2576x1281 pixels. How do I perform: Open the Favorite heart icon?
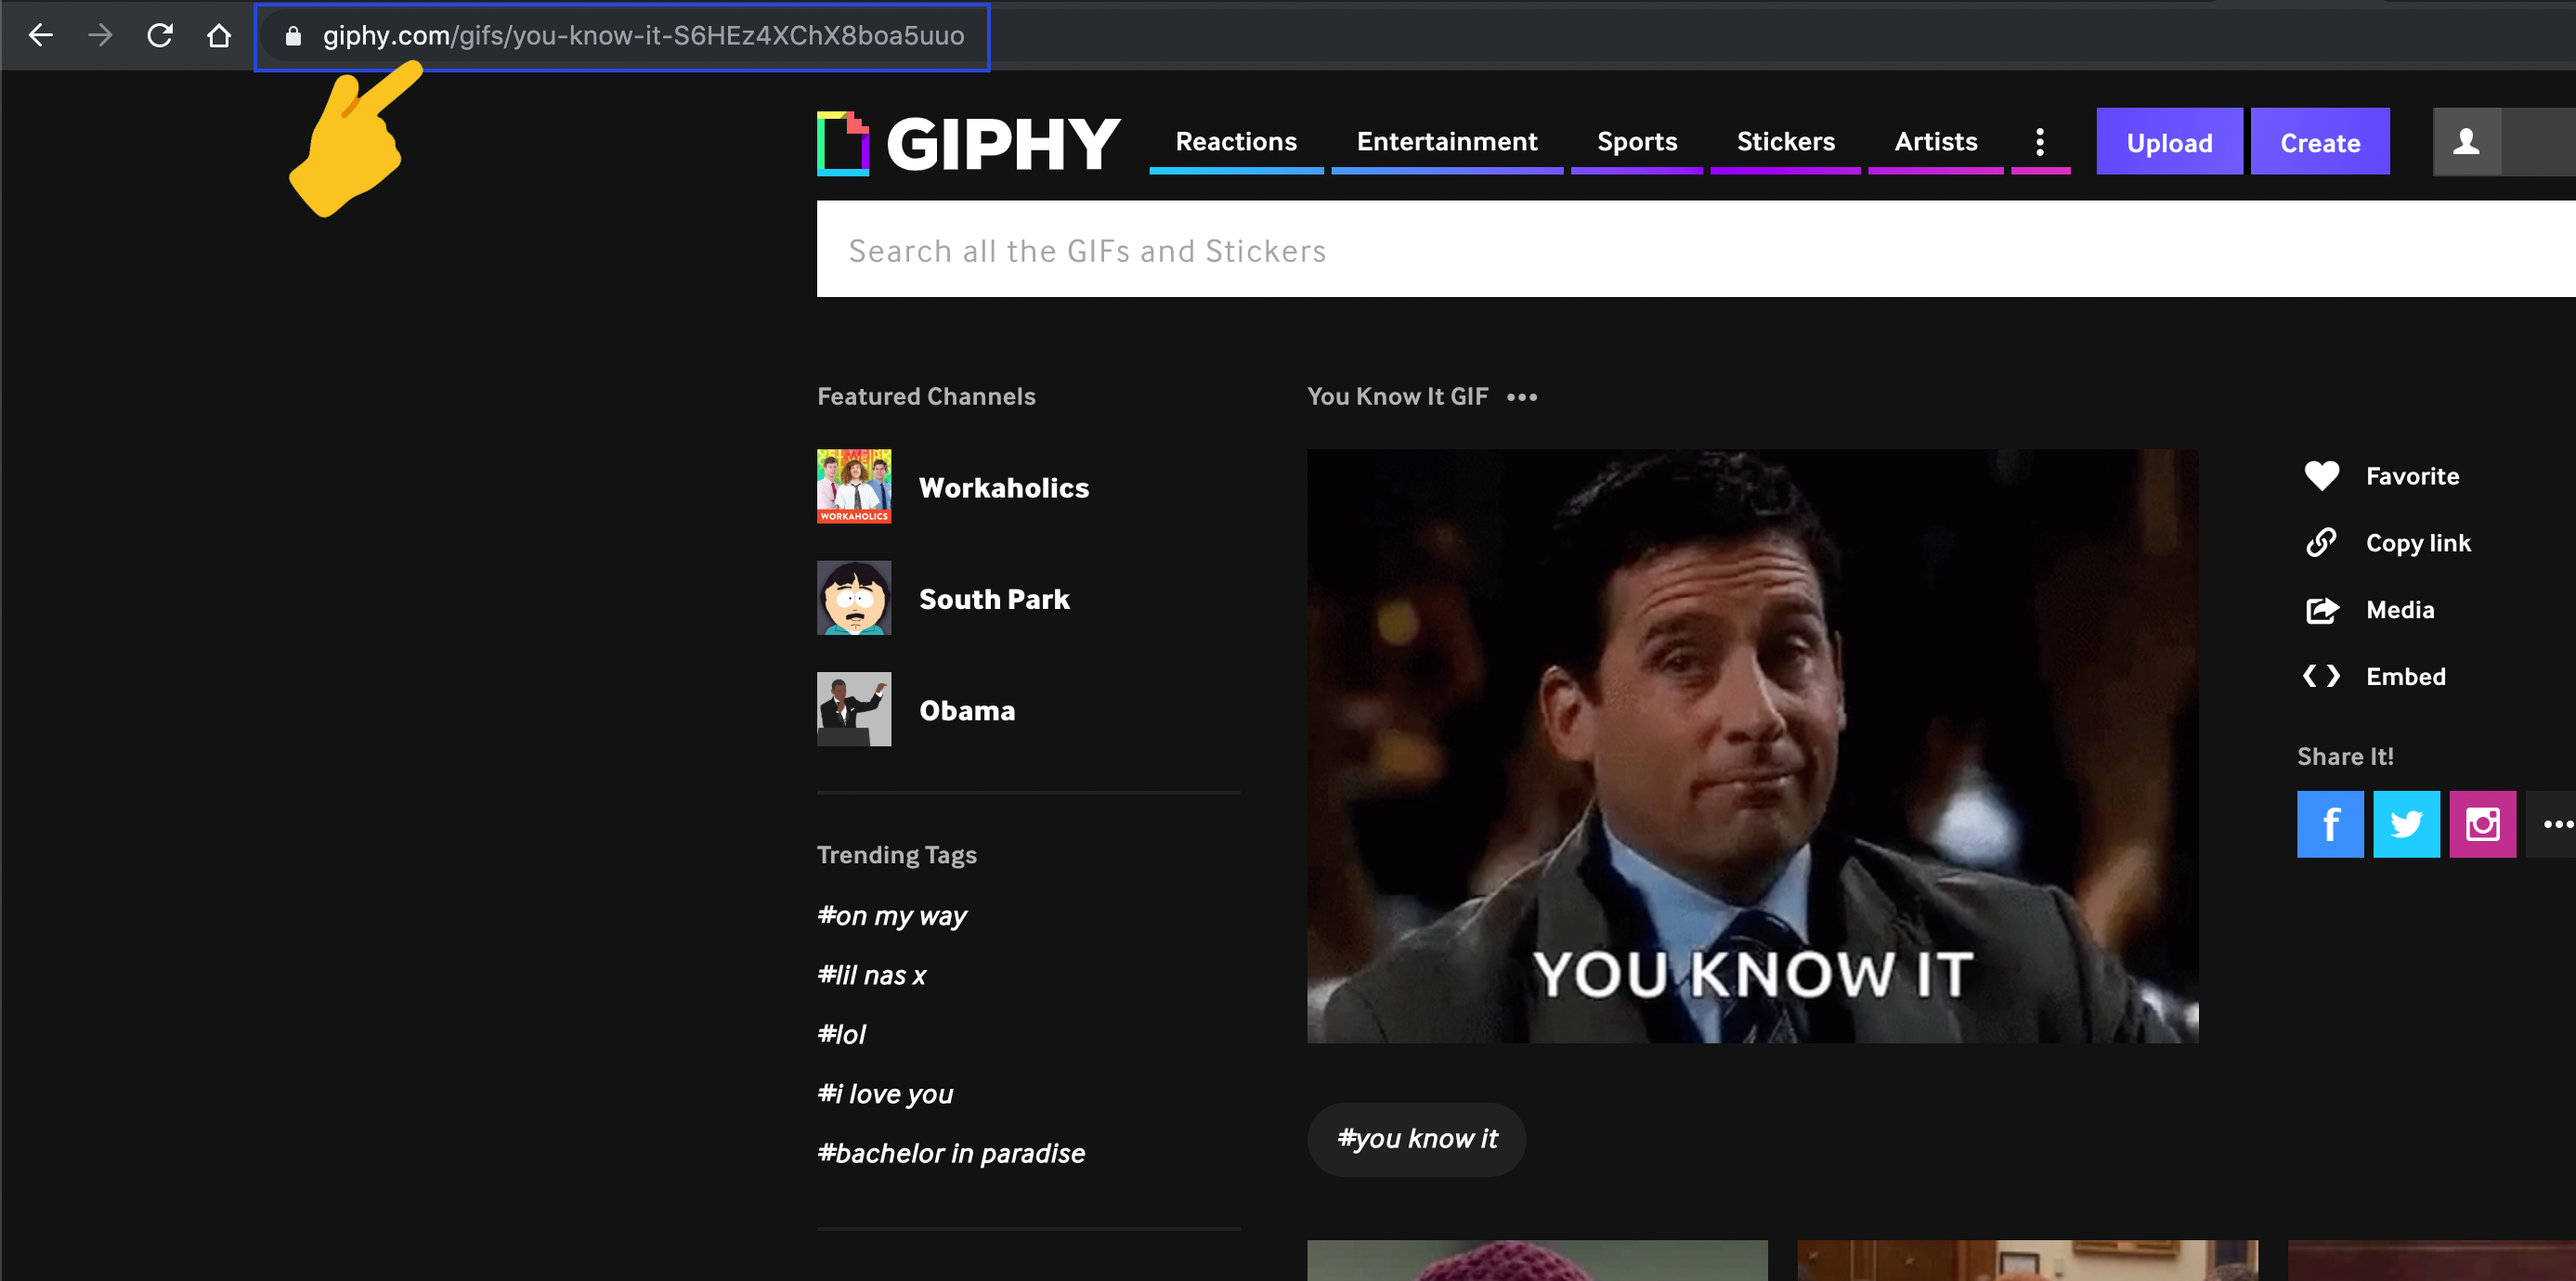coord(2322,475)
